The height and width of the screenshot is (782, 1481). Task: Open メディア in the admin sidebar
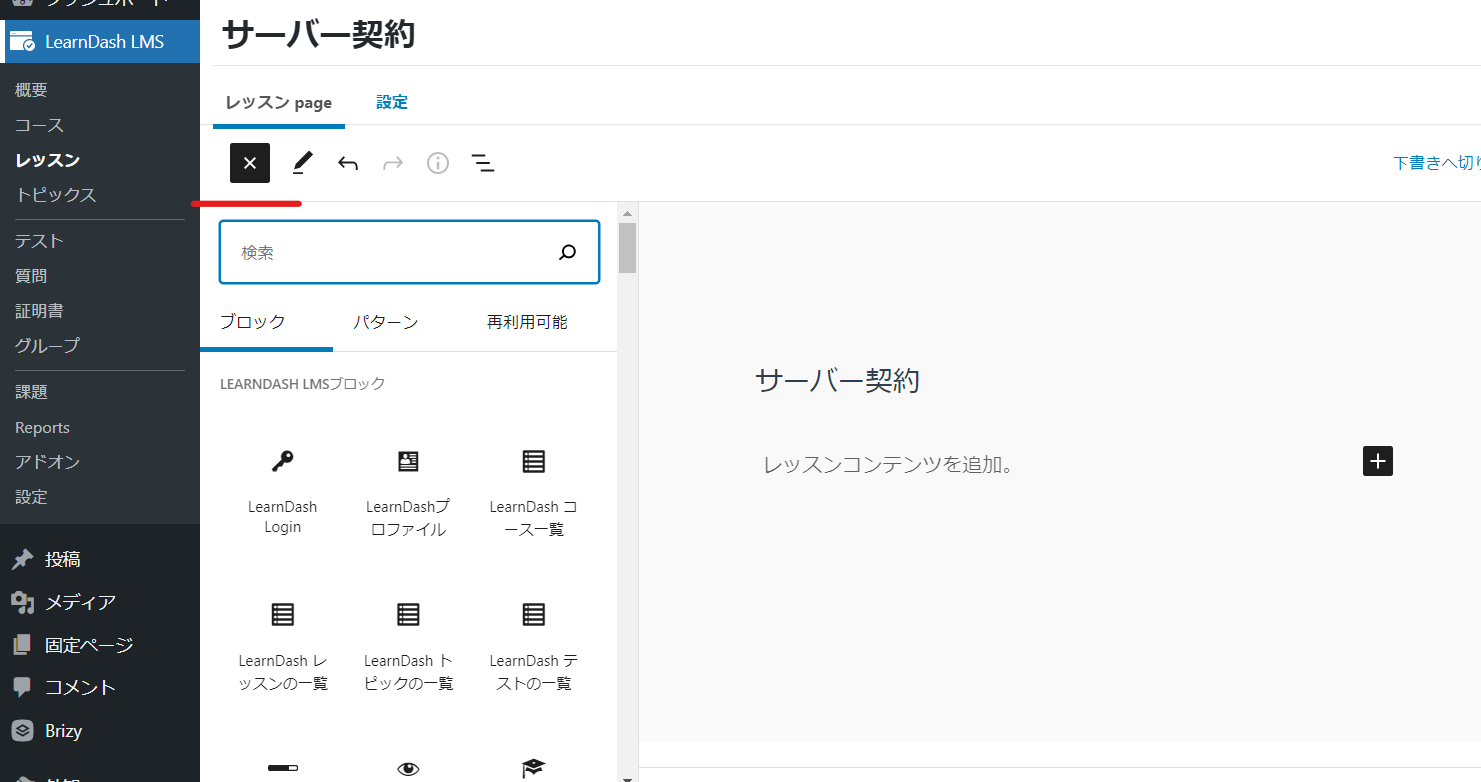click(x=80, y=602)
